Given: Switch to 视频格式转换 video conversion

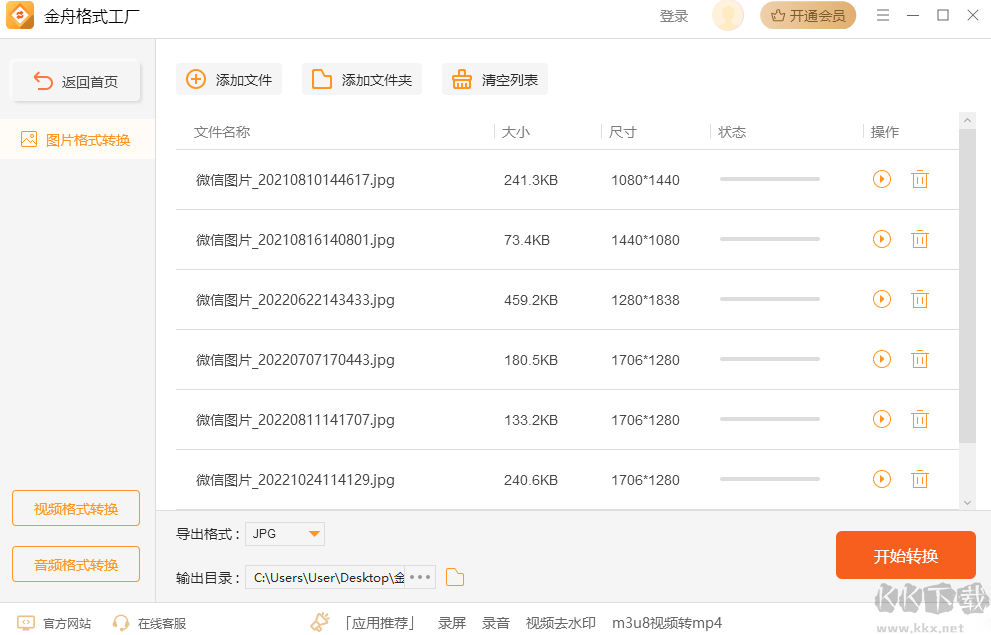Looking at the screenshot, I should [75, 508].
